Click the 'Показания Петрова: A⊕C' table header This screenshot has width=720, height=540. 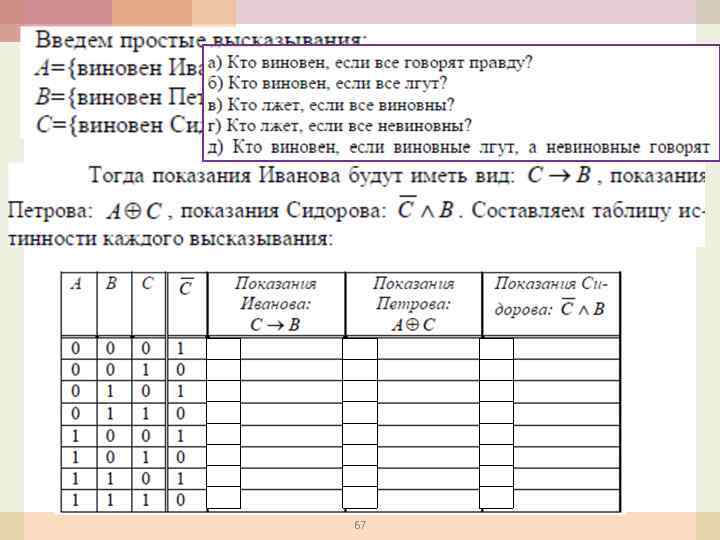tap(413, 304)
